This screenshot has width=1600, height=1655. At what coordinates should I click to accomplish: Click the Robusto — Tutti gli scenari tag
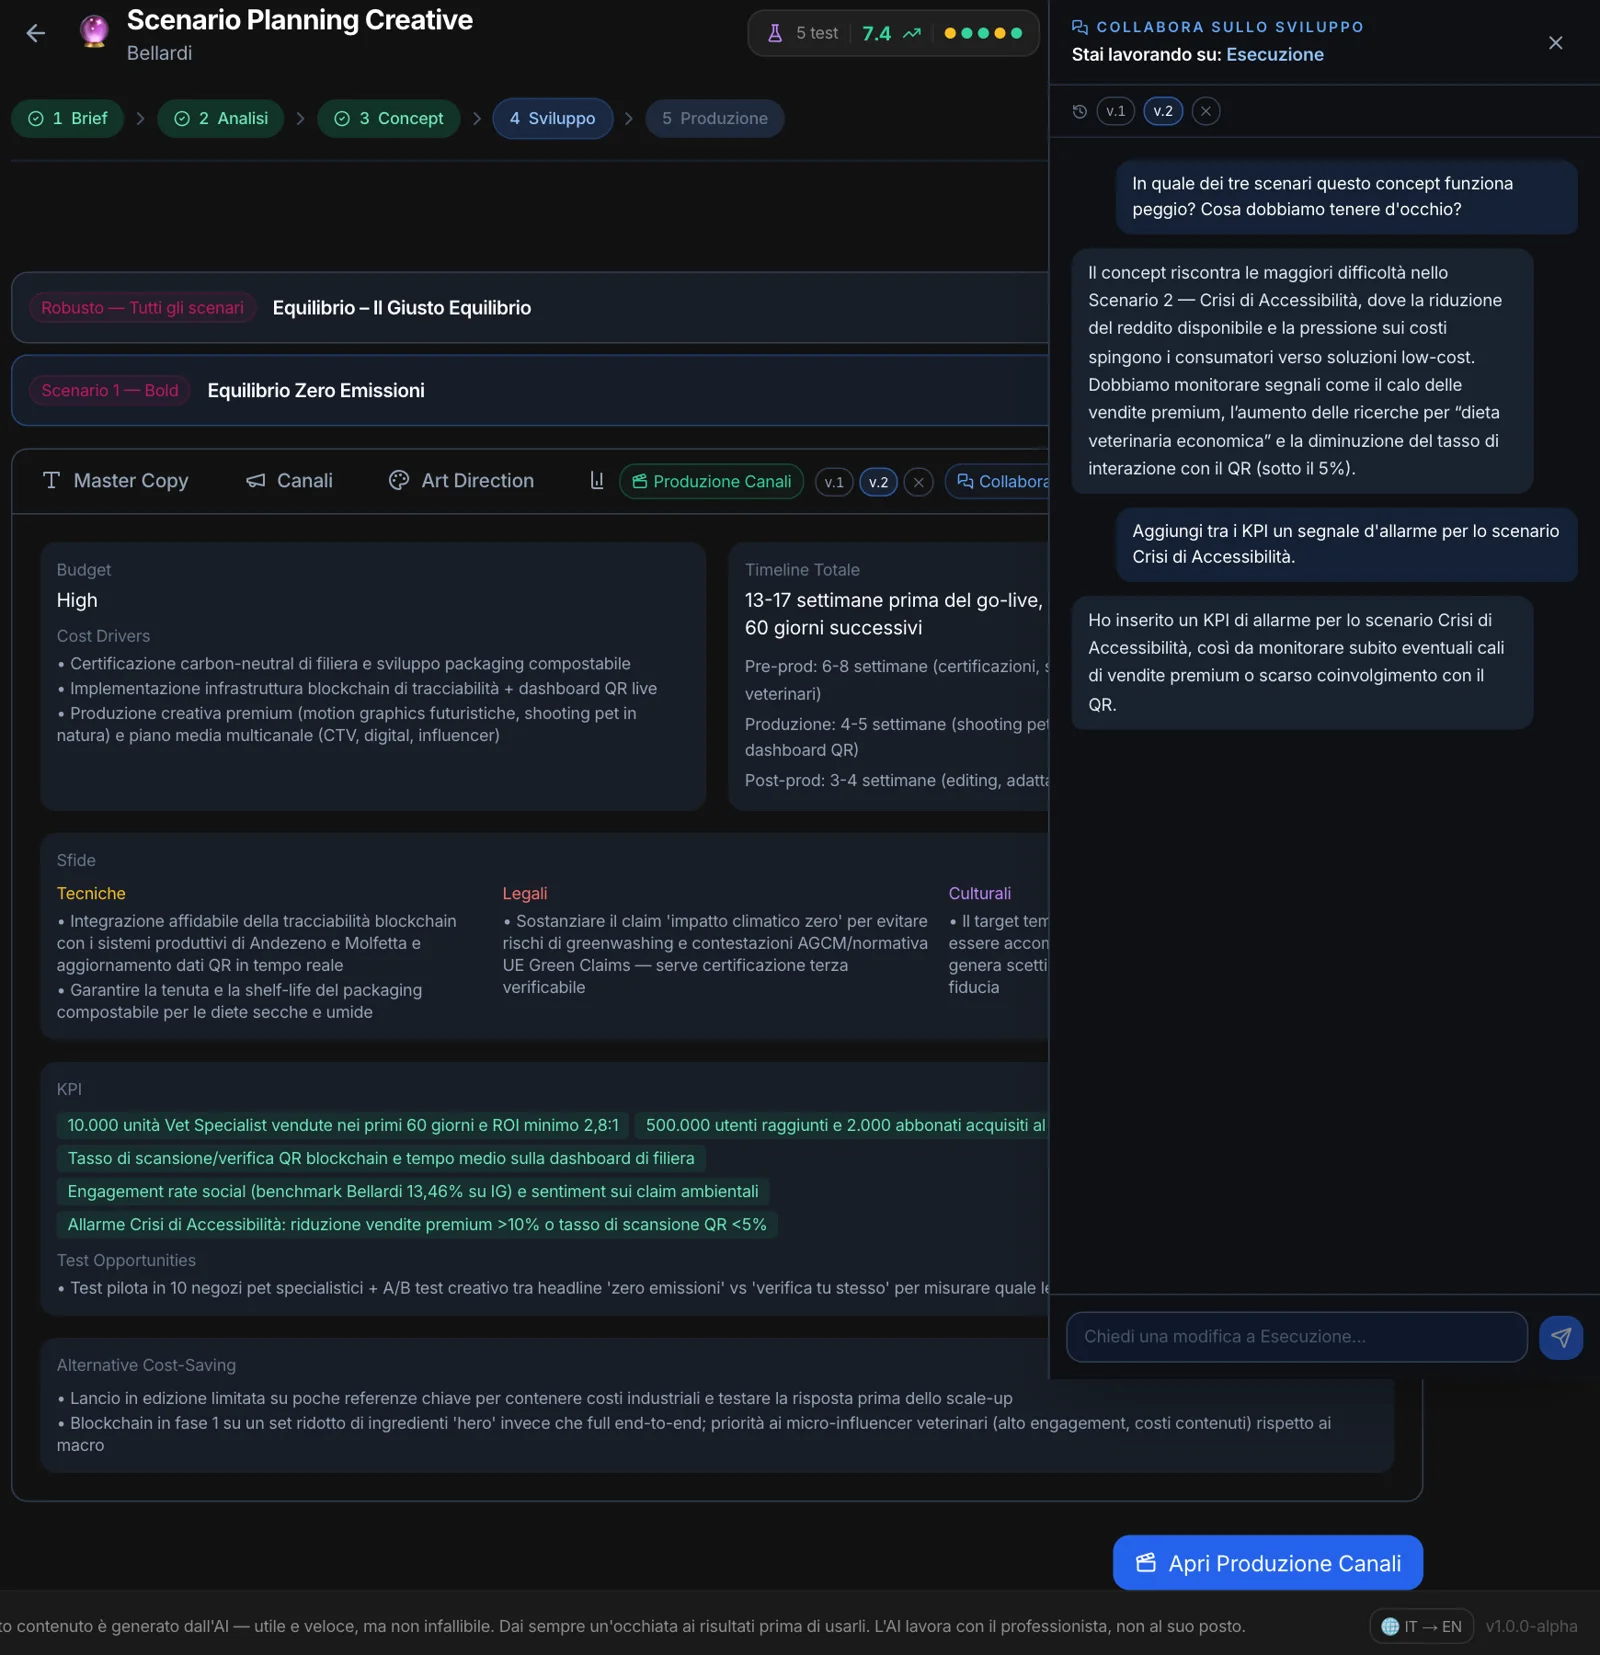click(x=142, y=308)
